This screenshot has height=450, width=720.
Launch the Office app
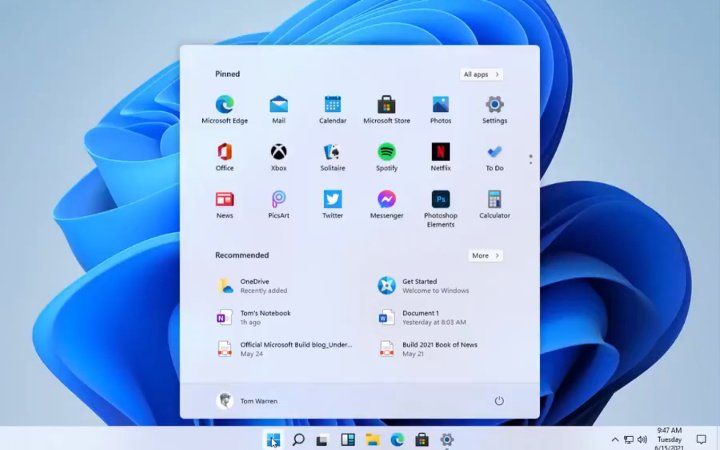pos(225,157)
